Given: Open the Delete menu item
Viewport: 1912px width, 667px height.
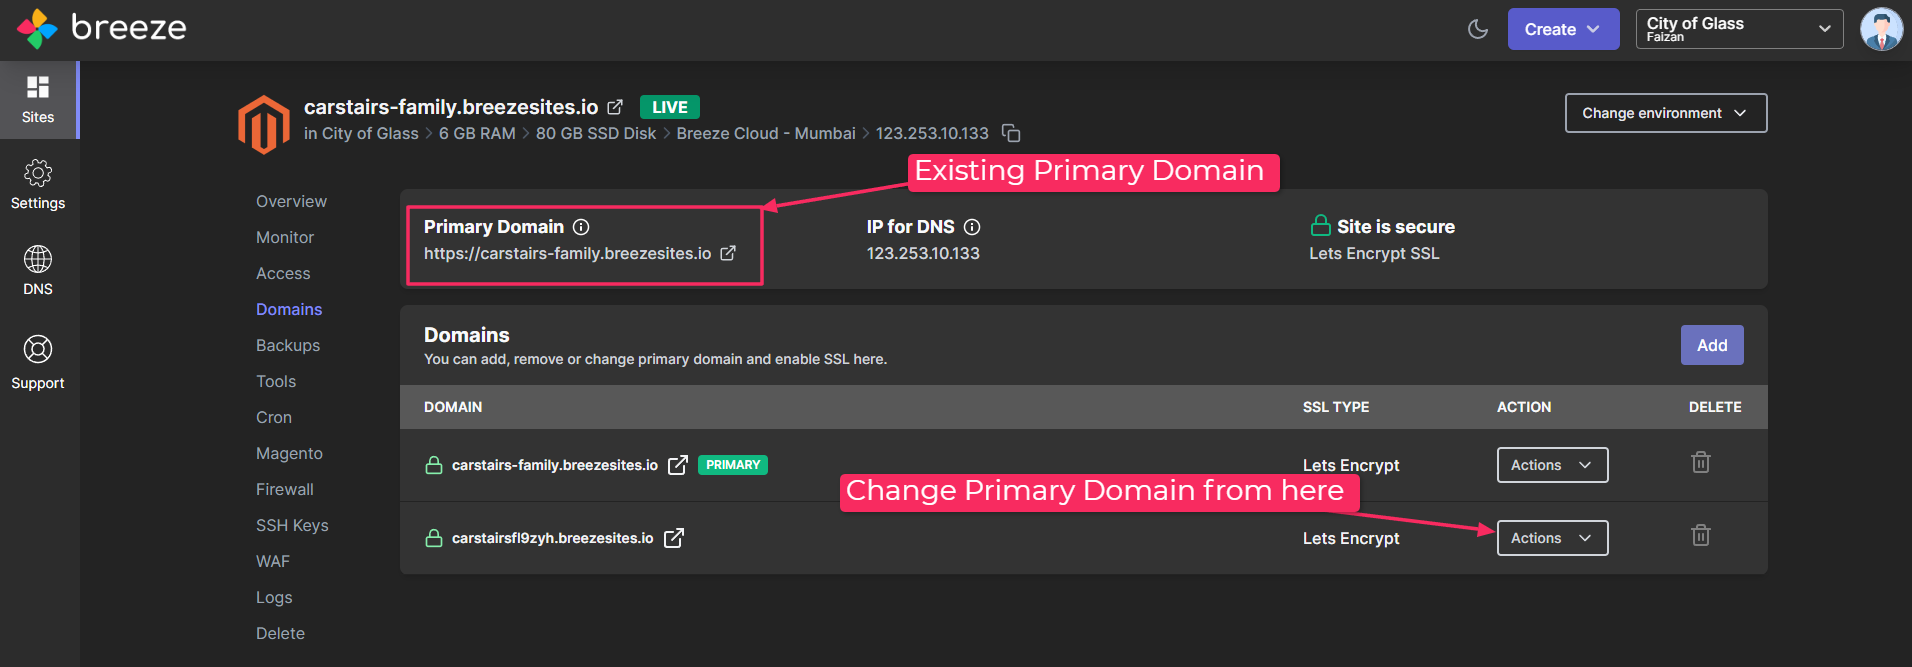Looking at the screenshot, I should pos(280,633).
